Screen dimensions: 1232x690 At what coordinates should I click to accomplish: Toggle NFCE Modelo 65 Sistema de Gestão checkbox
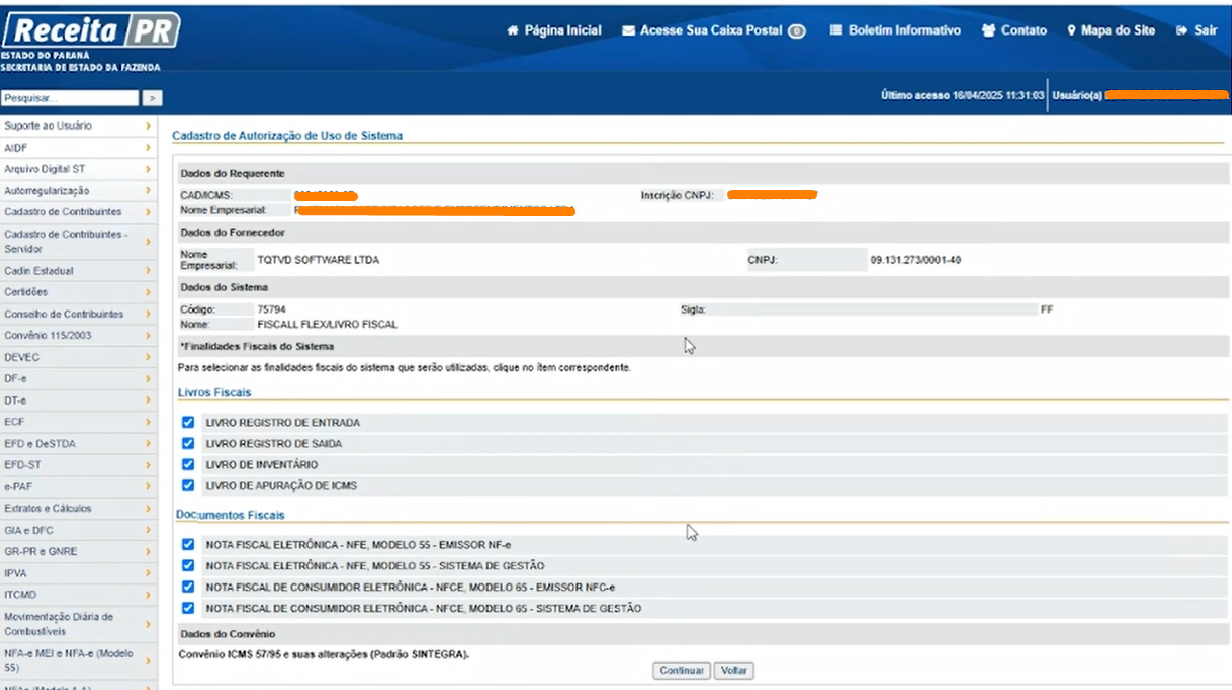188,608
